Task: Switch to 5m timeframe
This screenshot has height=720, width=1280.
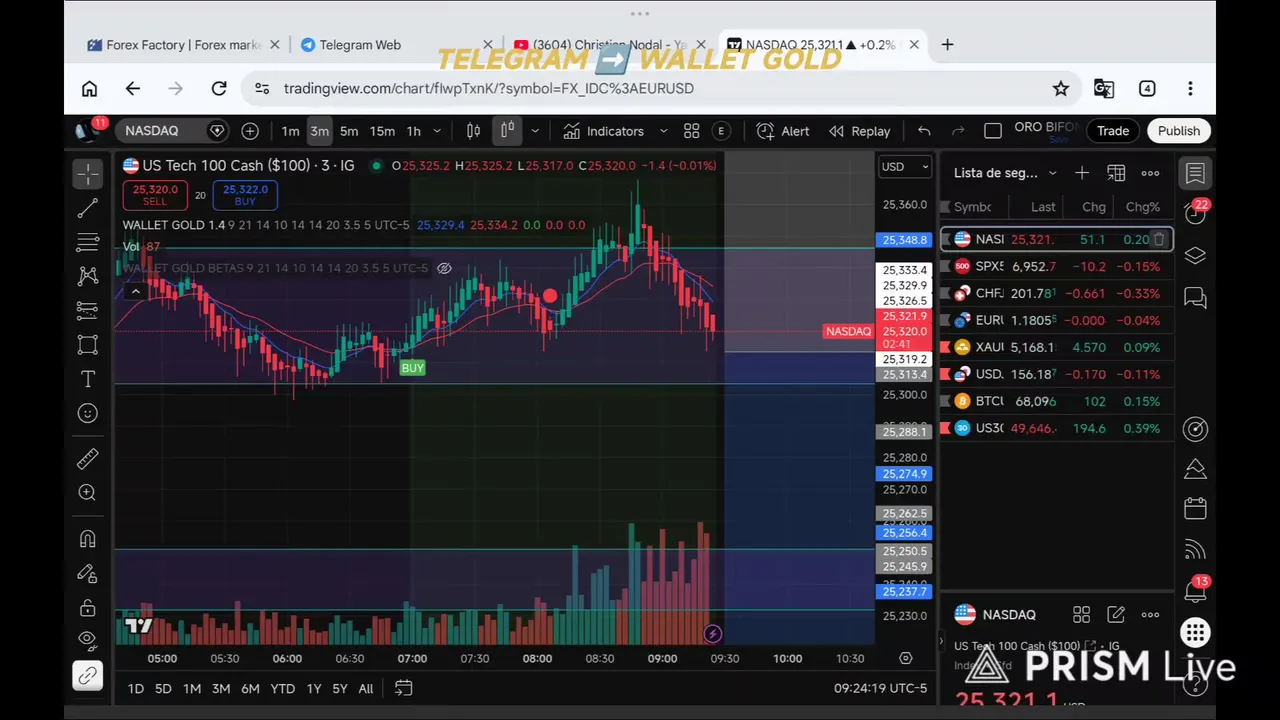Action: pos(349,131)
